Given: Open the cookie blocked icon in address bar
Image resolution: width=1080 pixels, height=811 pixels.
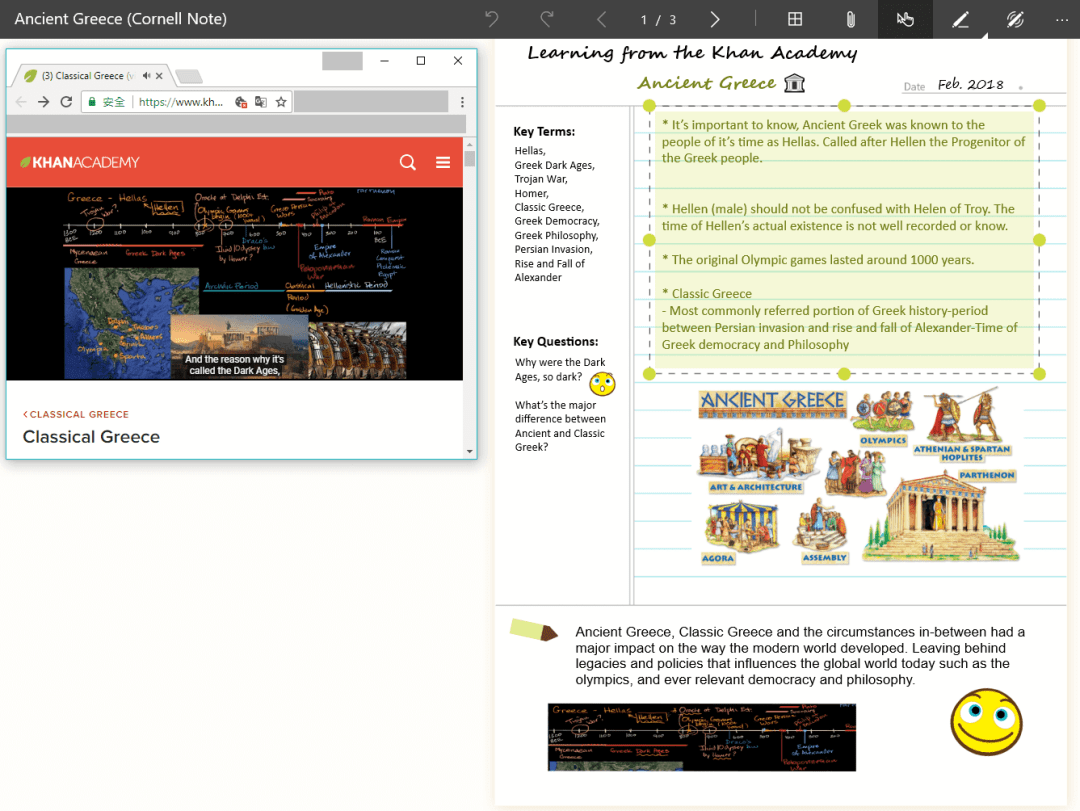Looking at the screenshot, I should [240, 102].
